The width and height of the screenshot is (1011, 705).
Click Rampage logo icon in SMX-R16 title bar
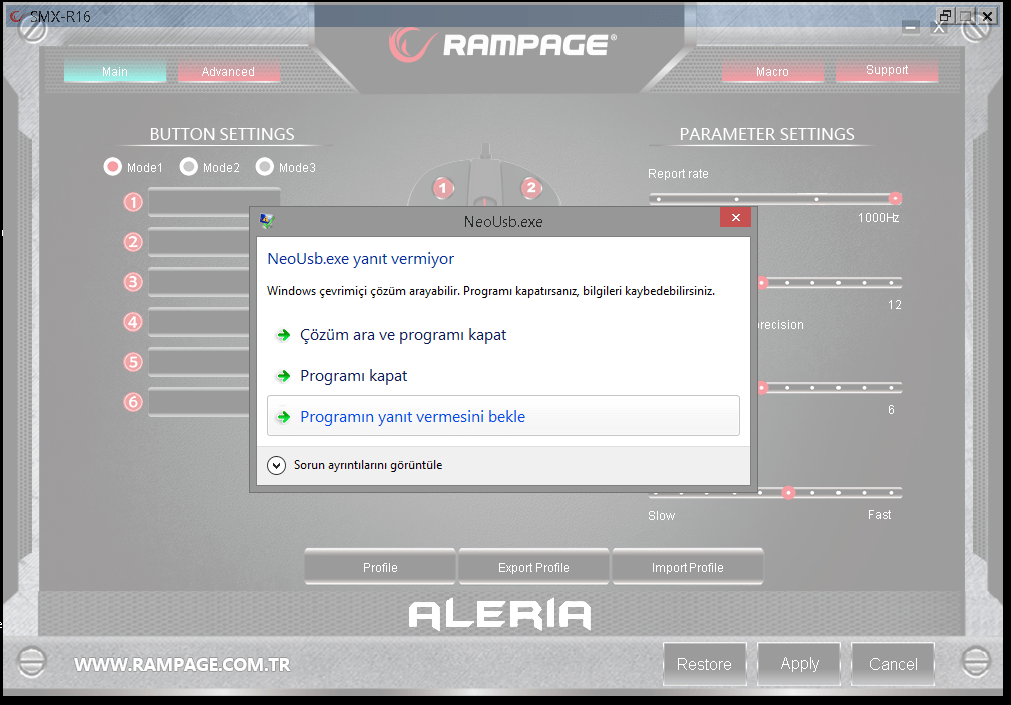[16, 16]
